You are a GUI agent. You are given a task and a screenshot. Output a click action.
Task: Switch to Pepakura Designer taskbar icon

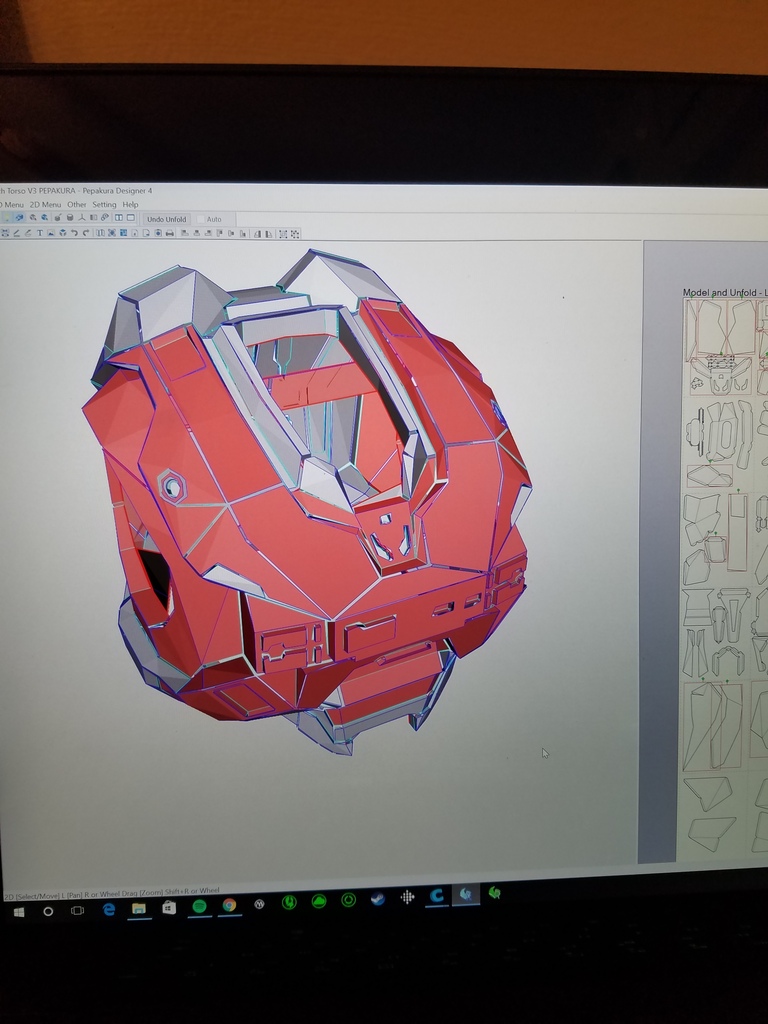click(x=466, y=895)
